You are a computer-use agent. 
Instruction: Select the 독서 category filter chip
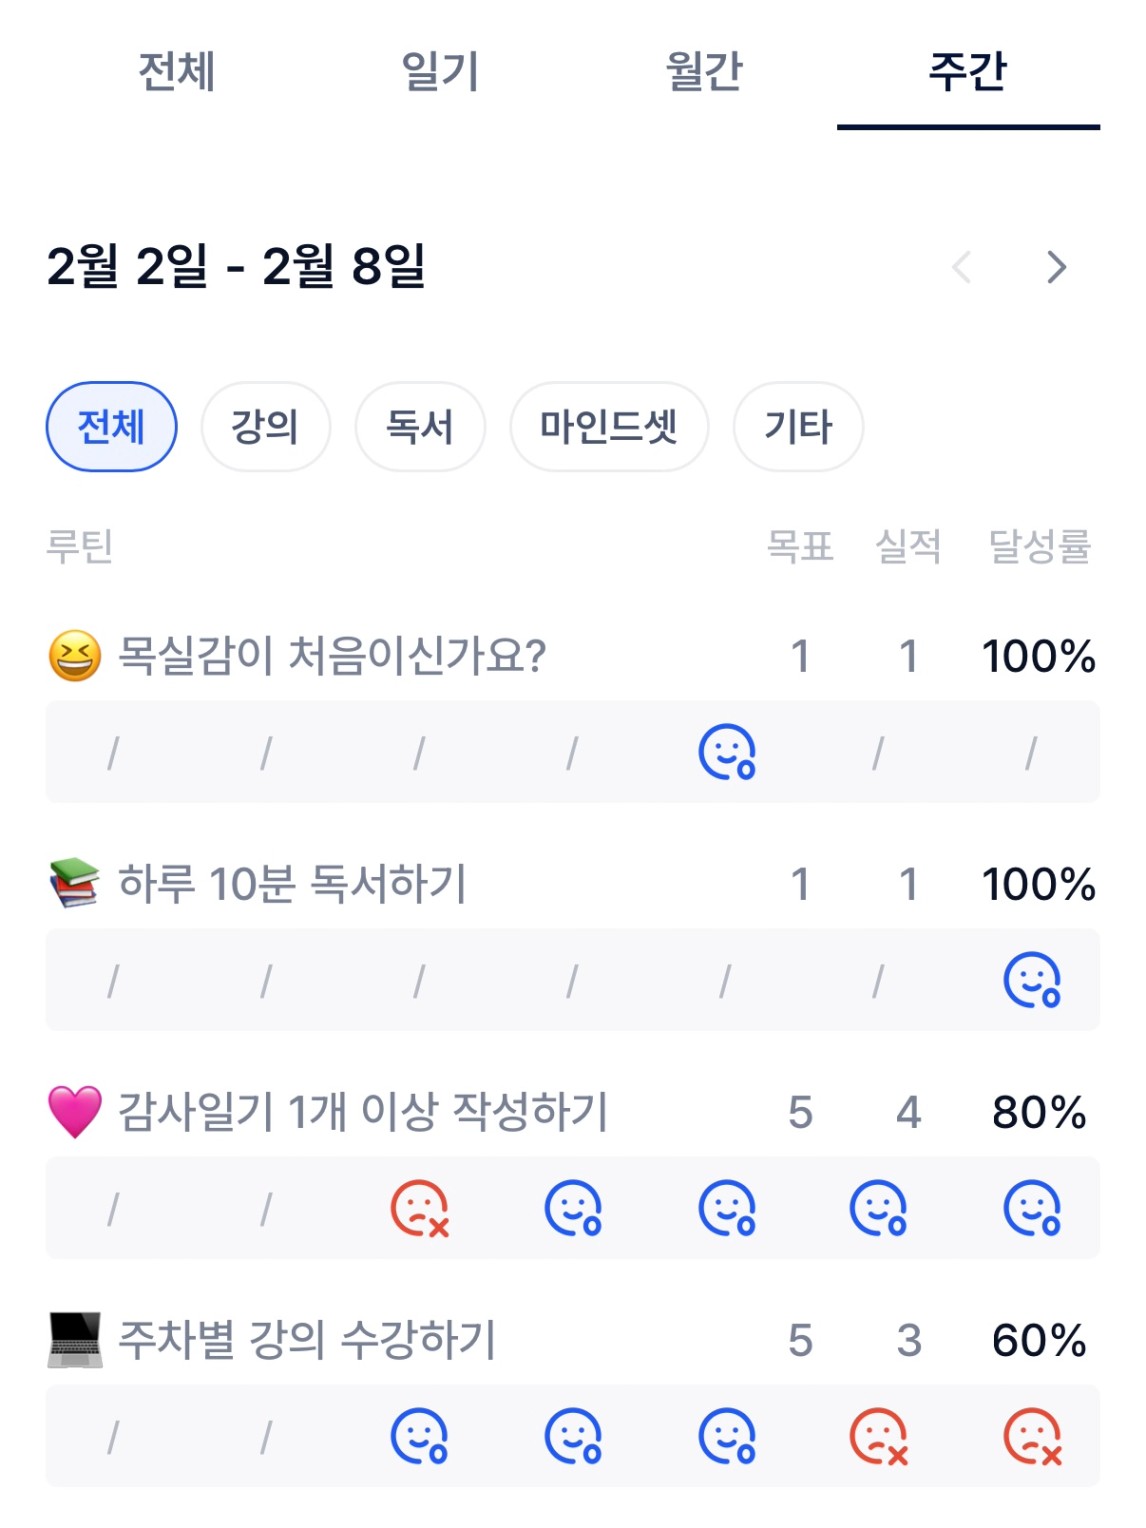(x=420, y=427)
